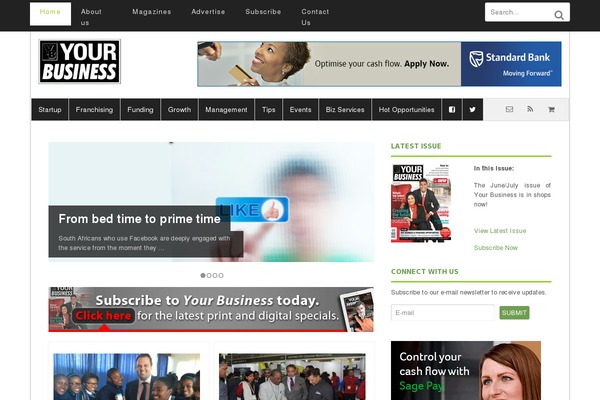Viewport: 600px width, 400px height.
Task: Open the Tips category
Action: point(269,109)
